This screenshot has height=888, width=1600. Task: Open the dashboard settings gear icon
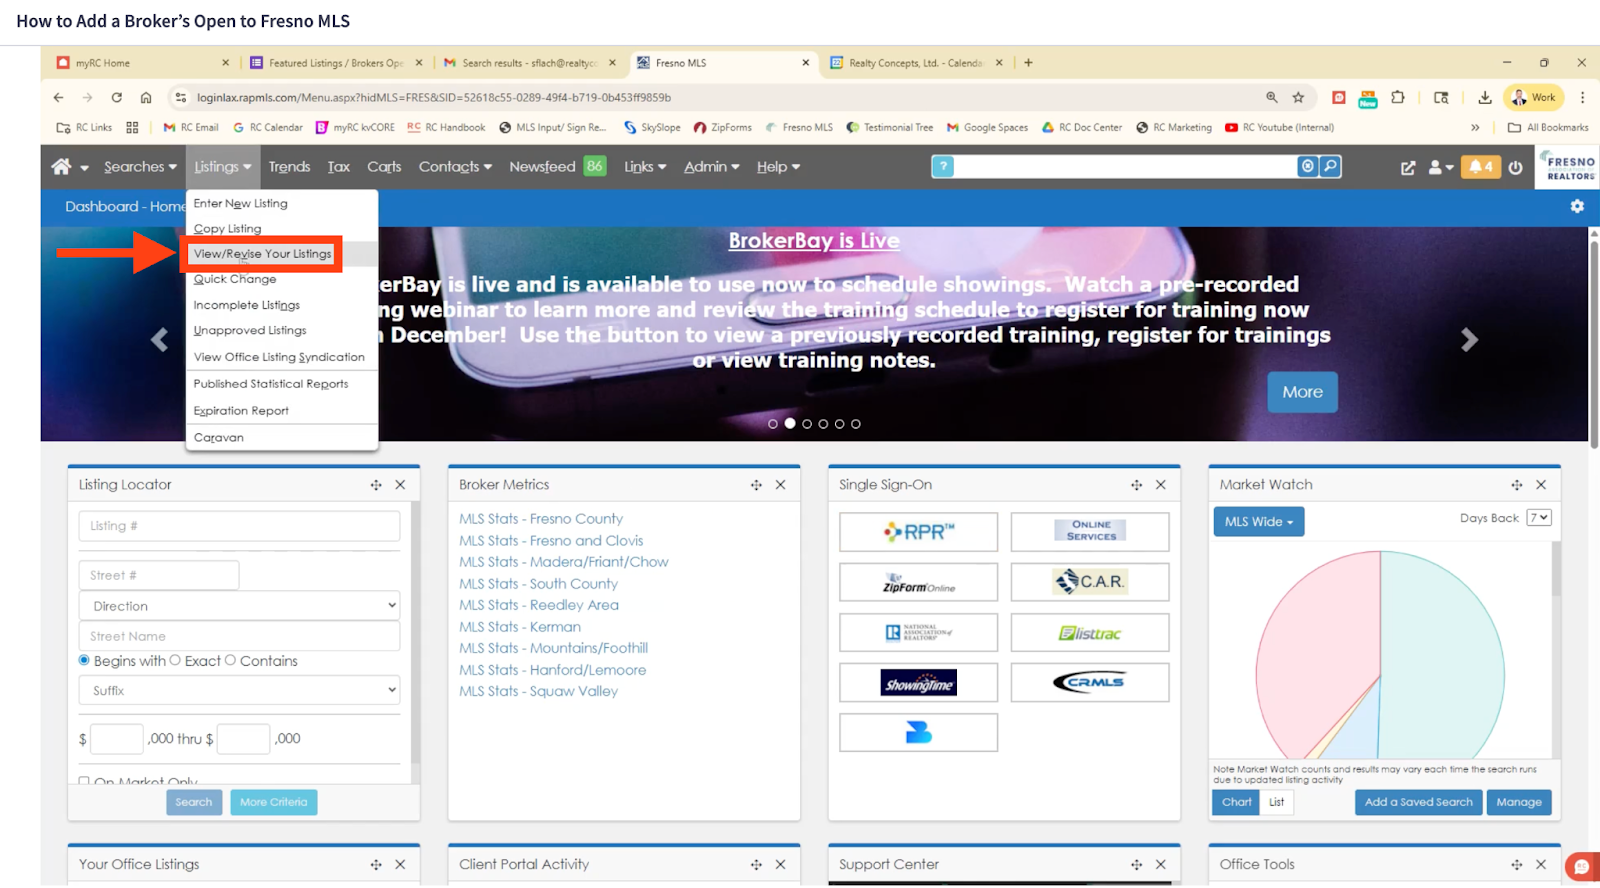coord(1577,206)
